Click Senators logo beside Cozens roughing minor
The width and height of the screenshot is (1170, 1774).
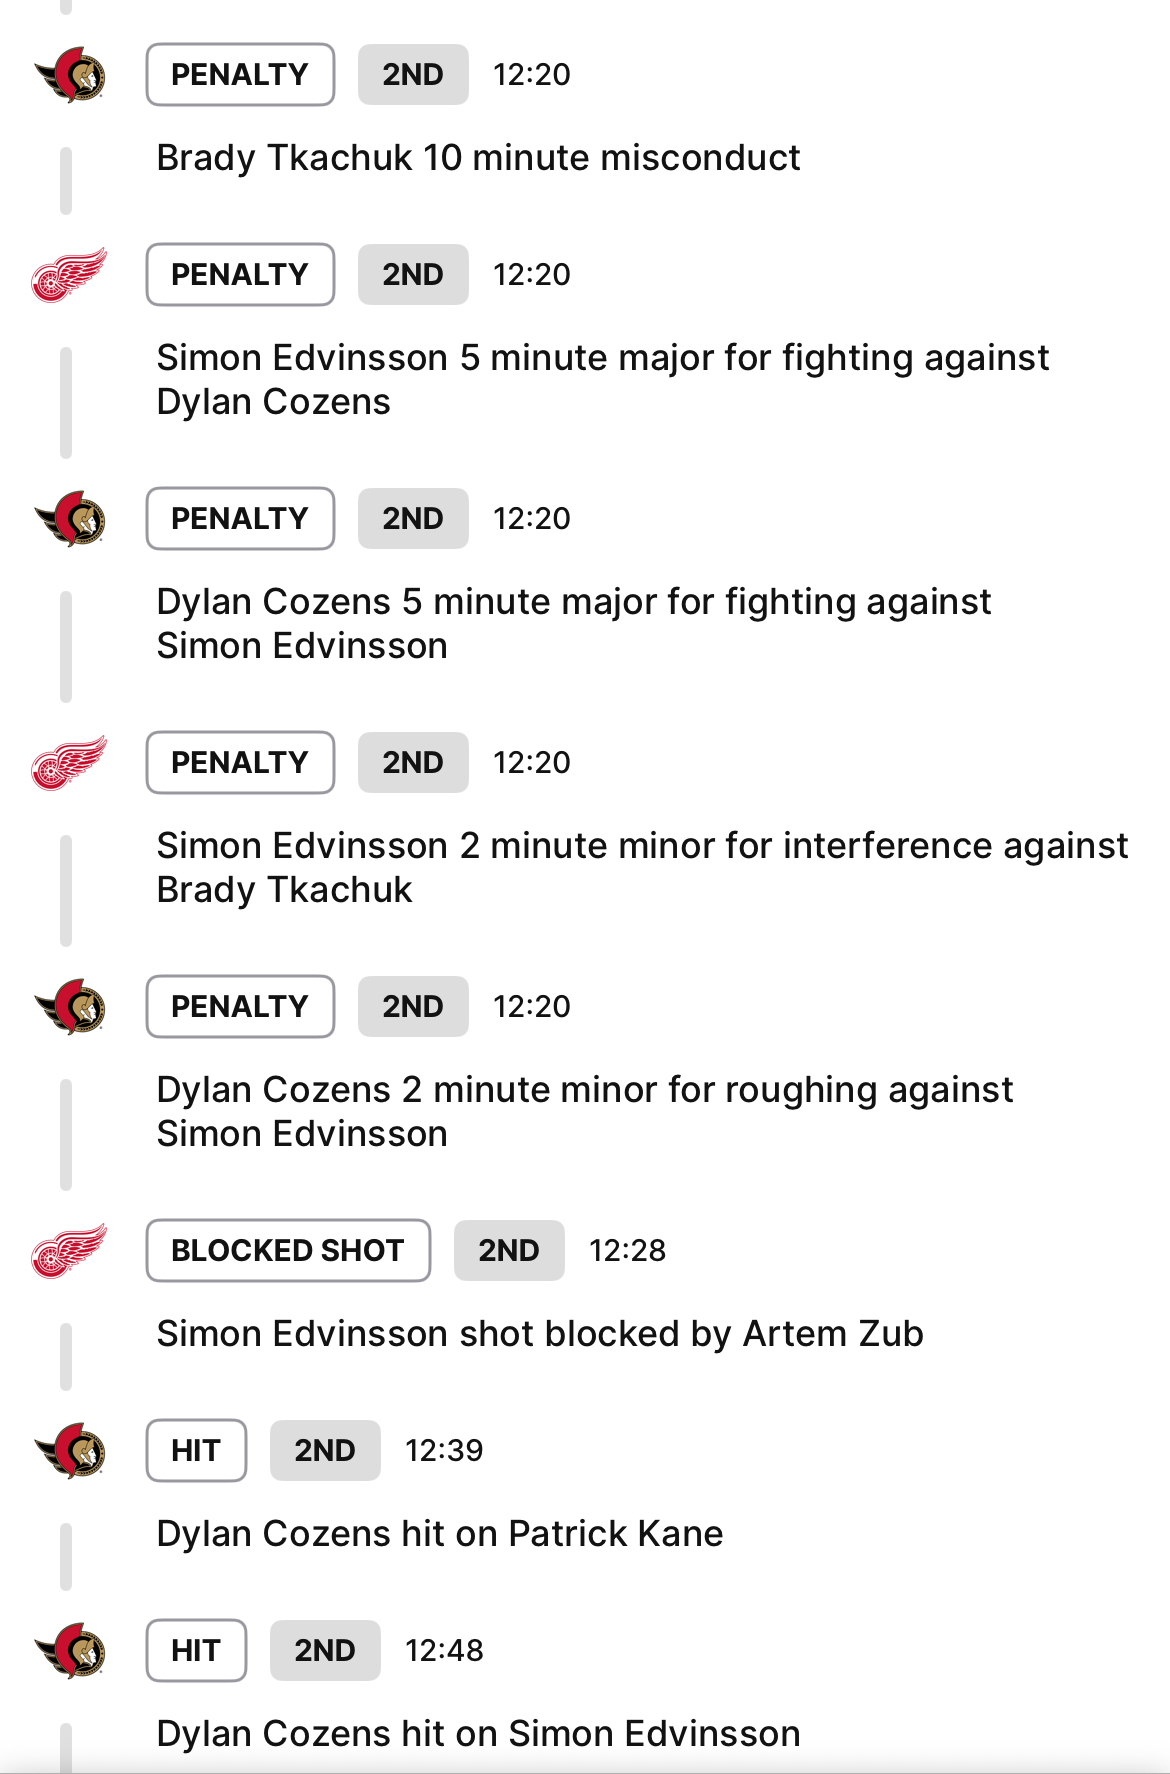pyautogui.click(x=70, y=1007)
